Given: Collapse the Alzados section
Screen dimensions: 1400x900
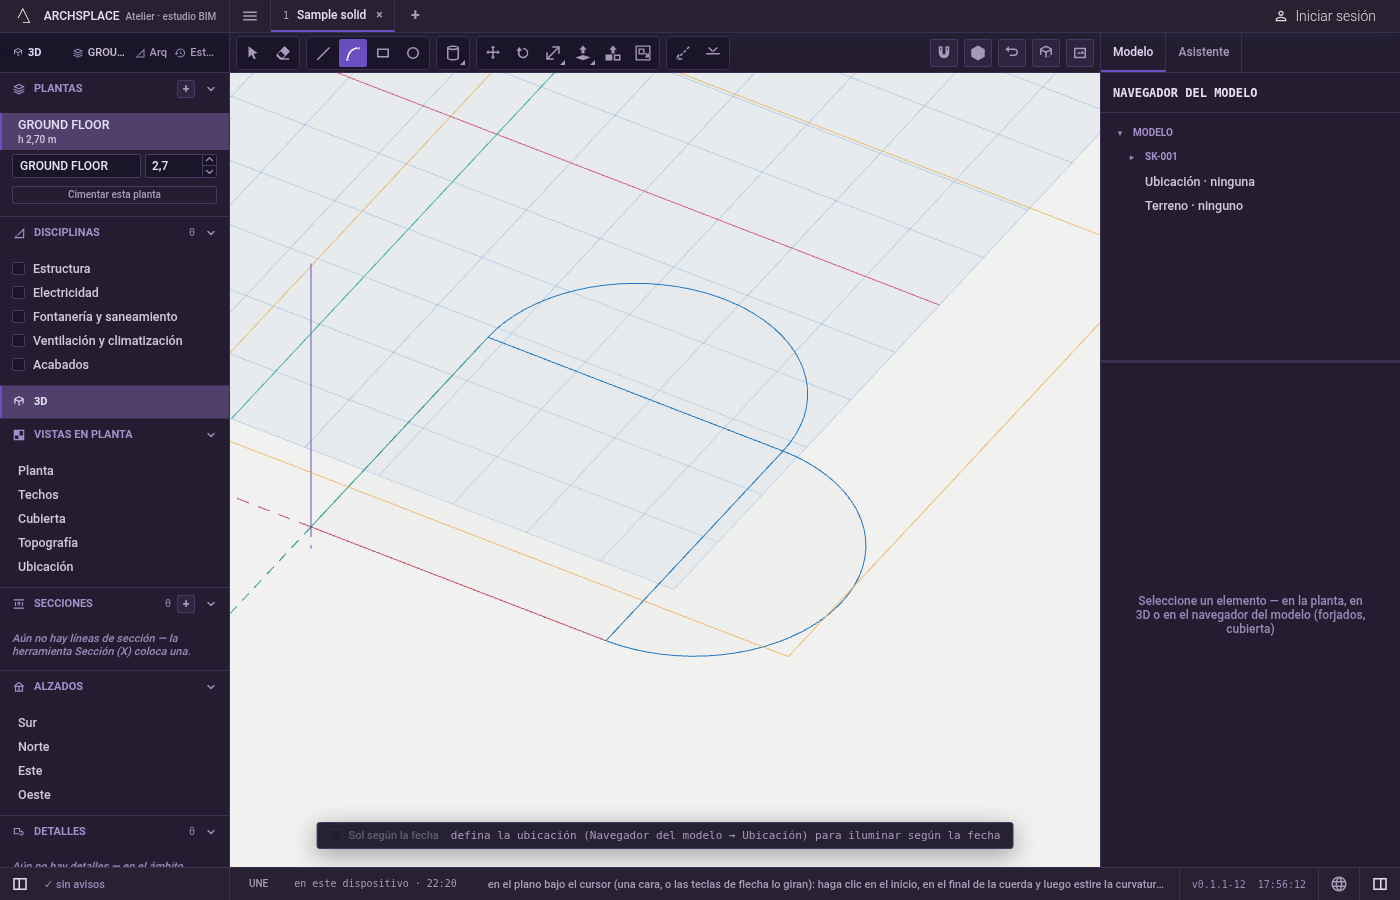Looking at the screenshot, I should click(211, 687).
